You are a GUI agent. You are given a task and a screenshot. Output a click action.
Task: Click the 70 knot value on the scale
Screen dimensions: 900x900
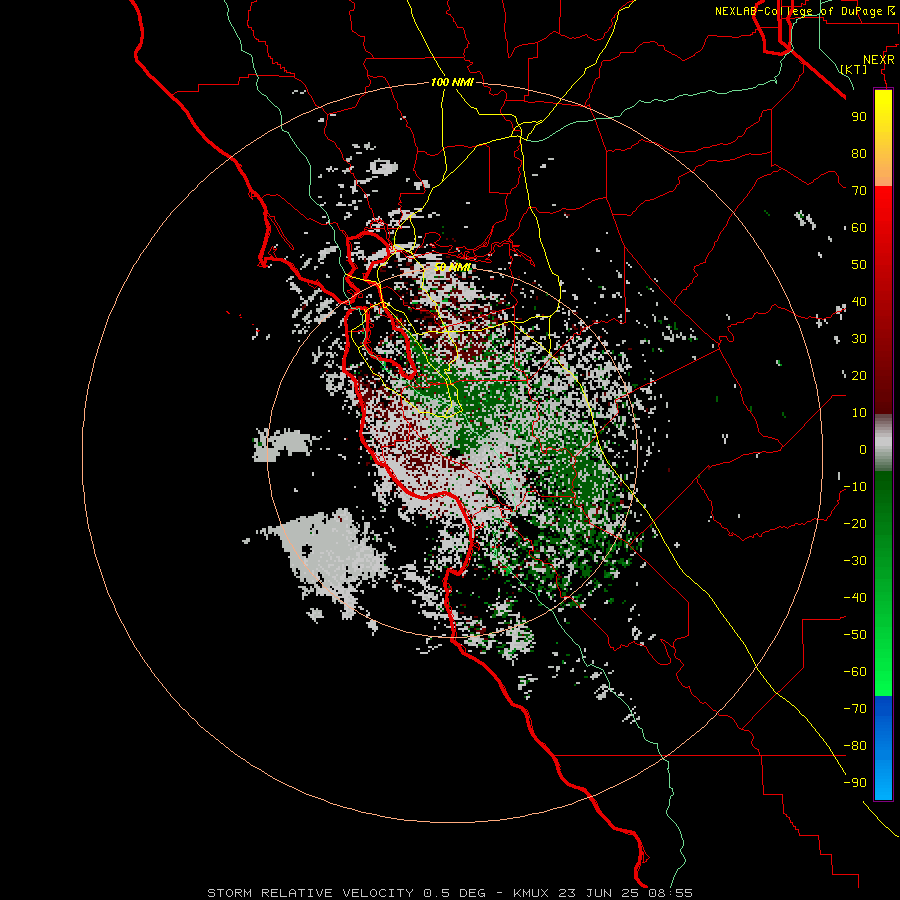(859, 191)
